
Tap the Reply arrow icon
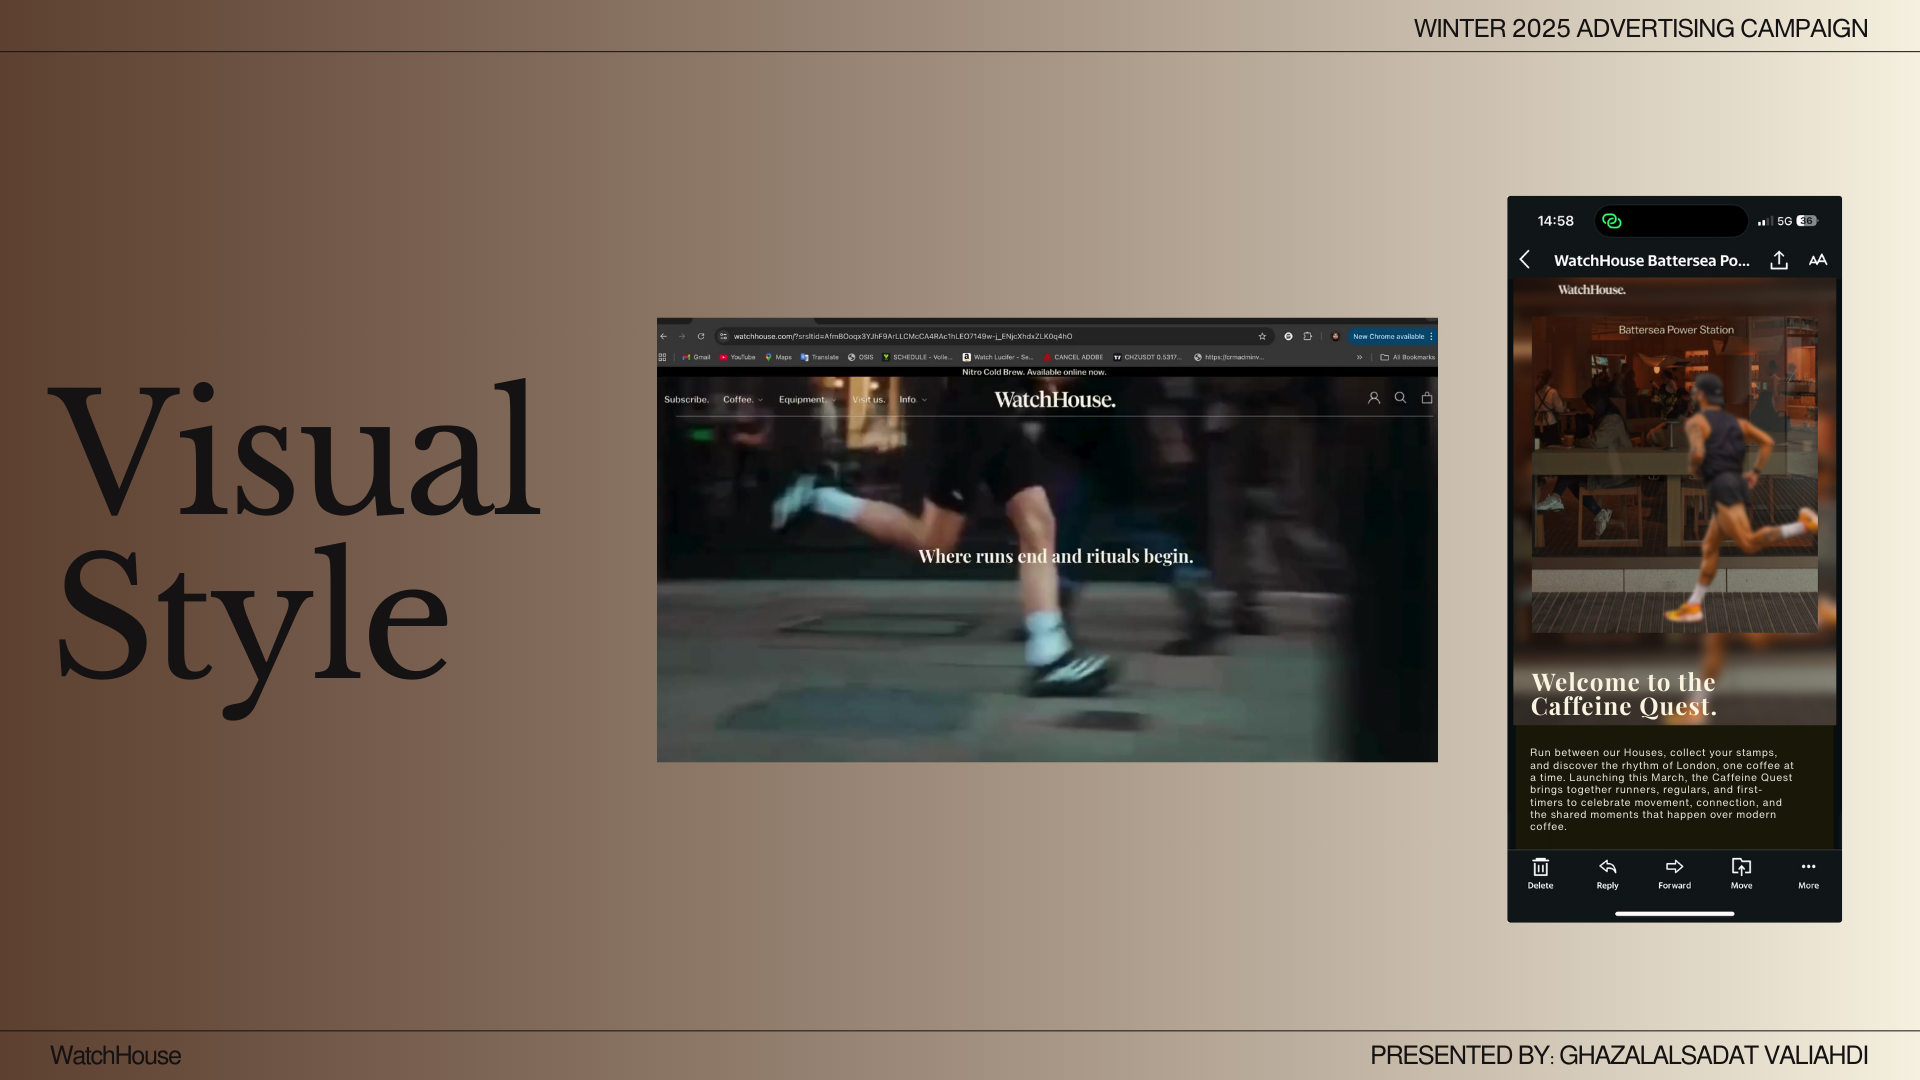point(1607,868)
